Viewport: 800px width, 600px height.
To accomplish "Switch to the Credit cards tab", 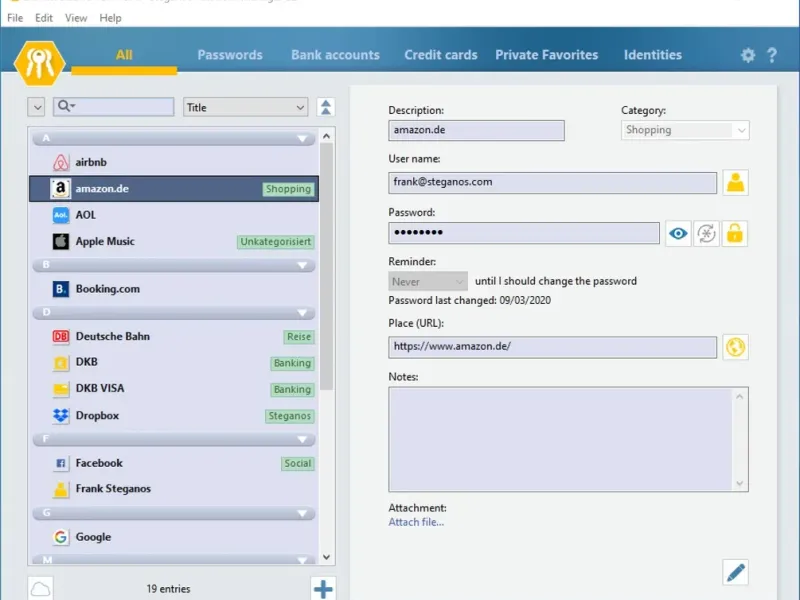I will (x=441, y=55).
